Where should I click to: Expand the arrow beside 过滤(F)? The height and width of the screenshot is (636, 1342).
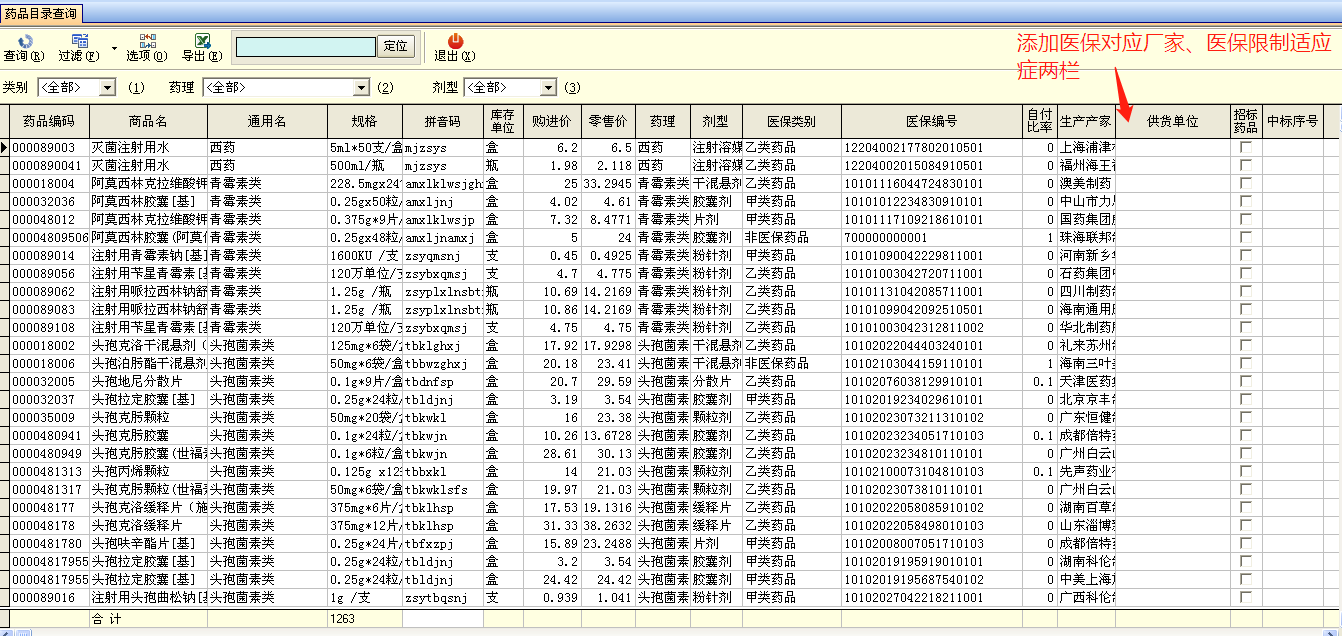pos(113,47)
